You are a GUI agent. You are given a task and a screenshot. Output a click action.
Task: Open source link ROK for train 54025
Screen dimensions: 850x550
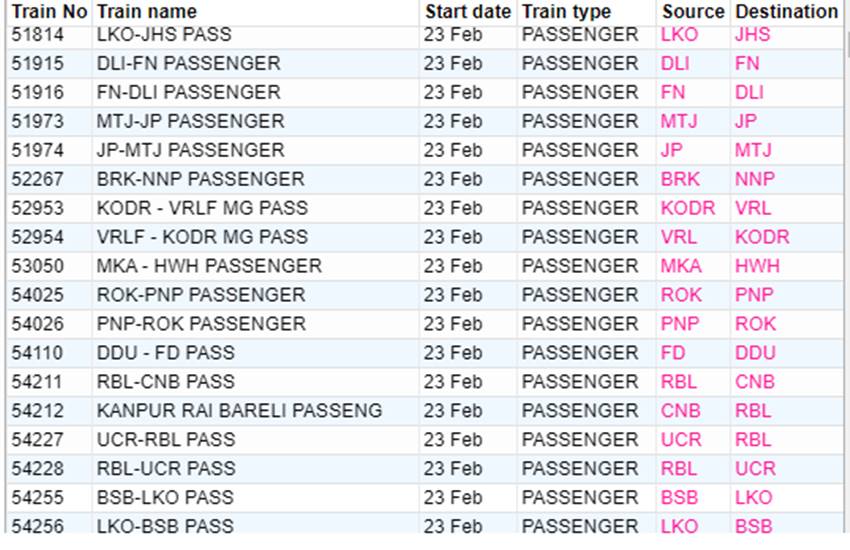tap(681, 295)
